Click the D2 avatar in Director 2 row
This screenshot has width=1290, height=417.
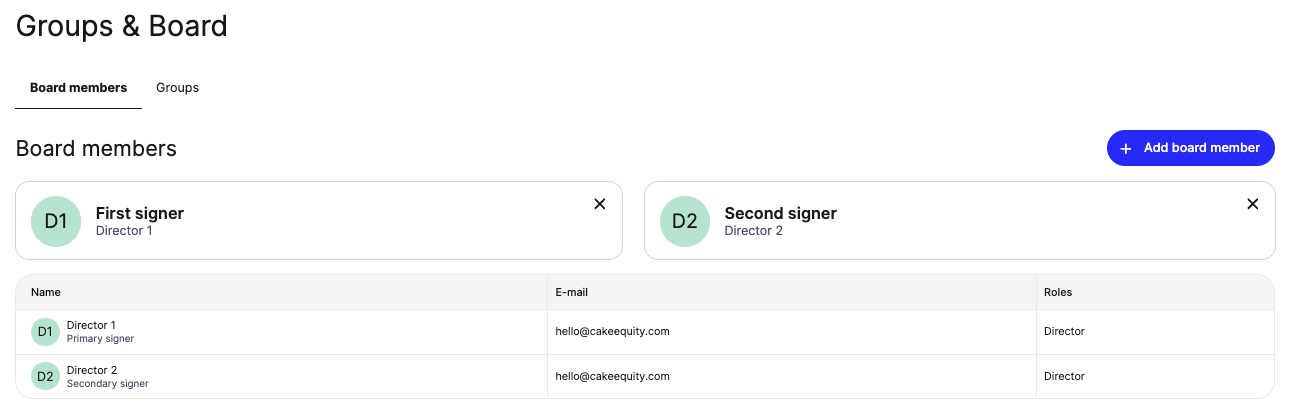point(45,376)
